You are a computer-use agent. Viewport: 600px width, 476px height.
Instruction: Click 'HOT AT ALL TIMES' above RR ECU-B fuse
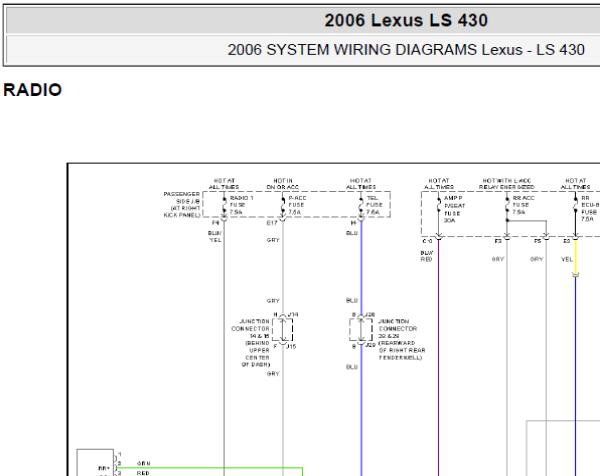coord(576,184)
